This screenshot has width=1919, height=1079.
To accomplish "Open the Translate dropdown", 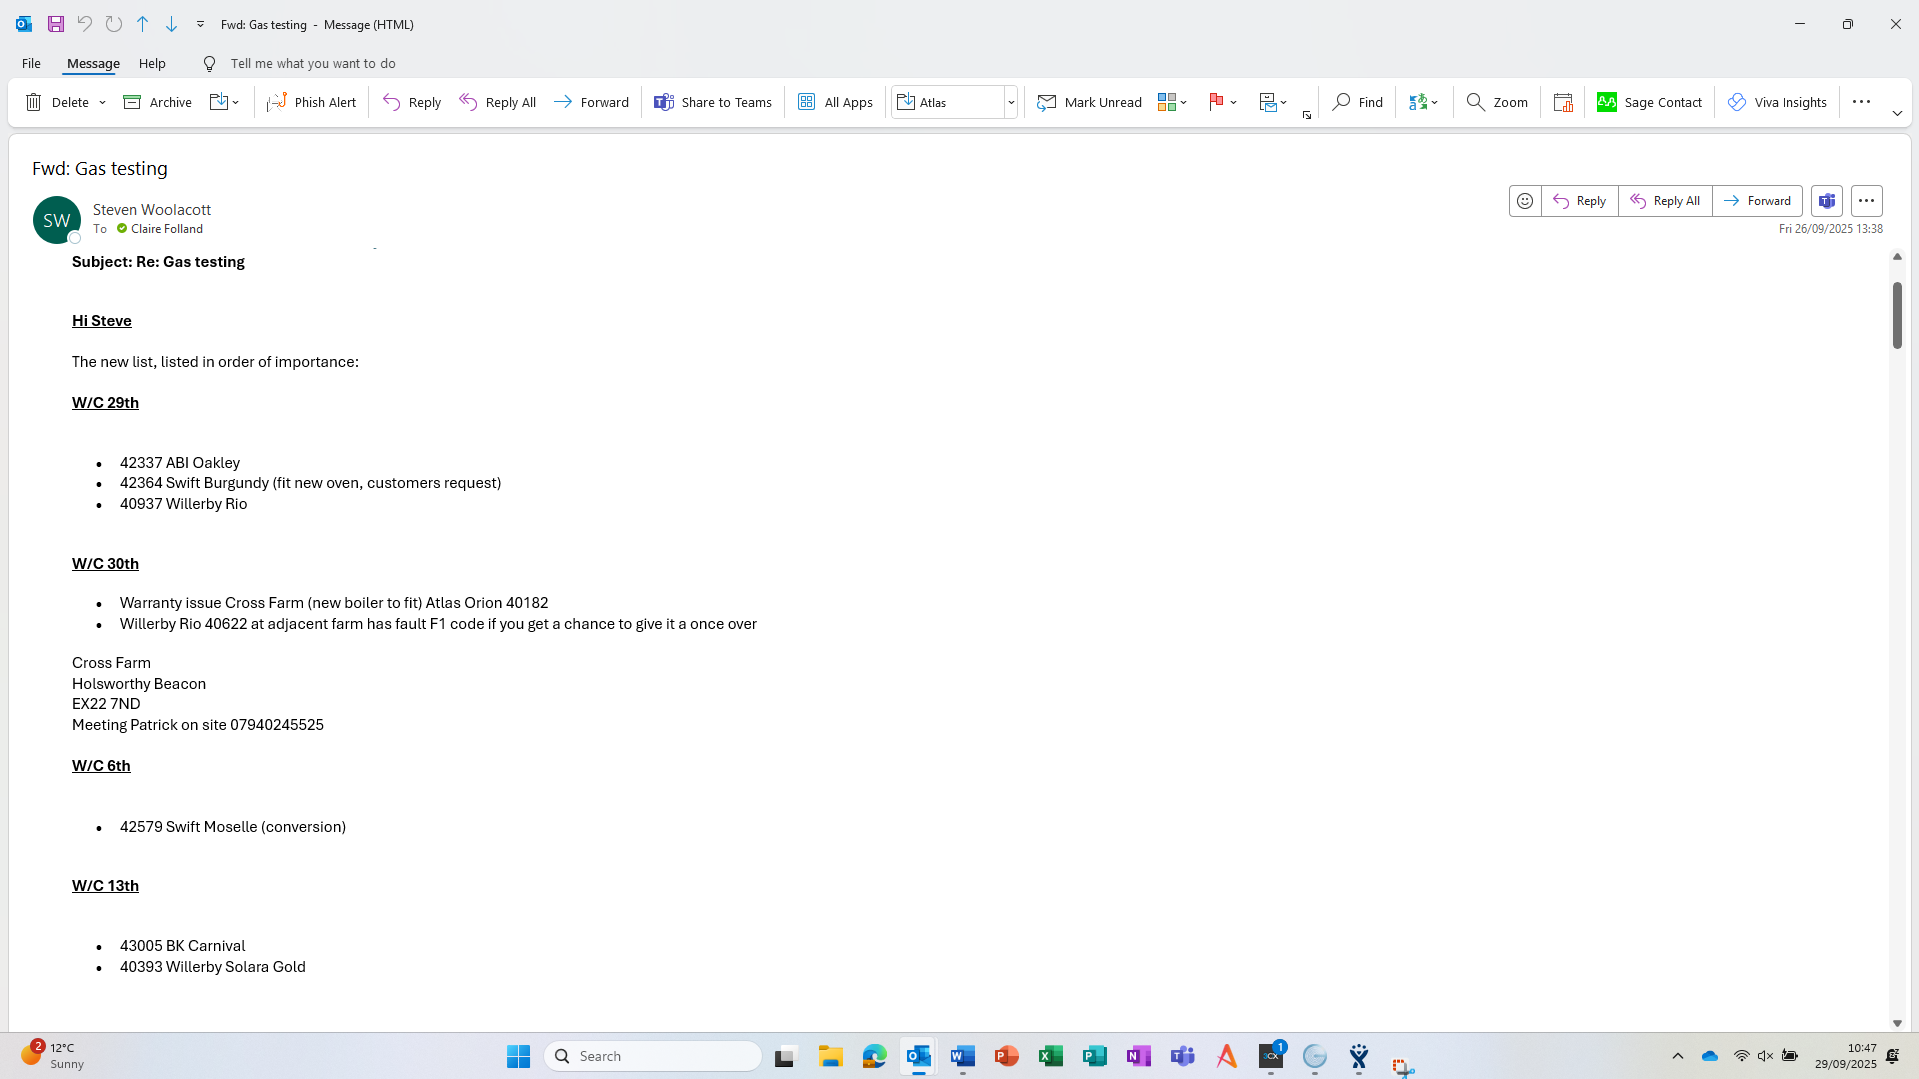I will point(1423,102).
